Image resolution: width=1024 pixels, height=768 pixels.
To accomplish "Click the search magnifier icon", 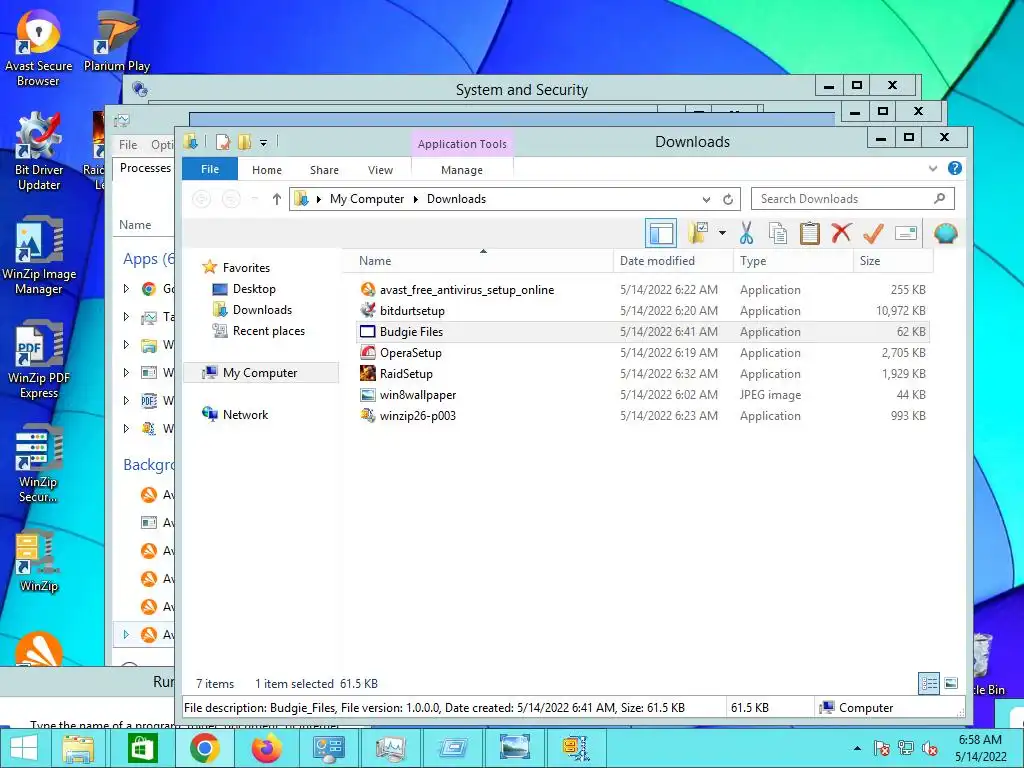I will pyautogui.click(x=939, y=199).
